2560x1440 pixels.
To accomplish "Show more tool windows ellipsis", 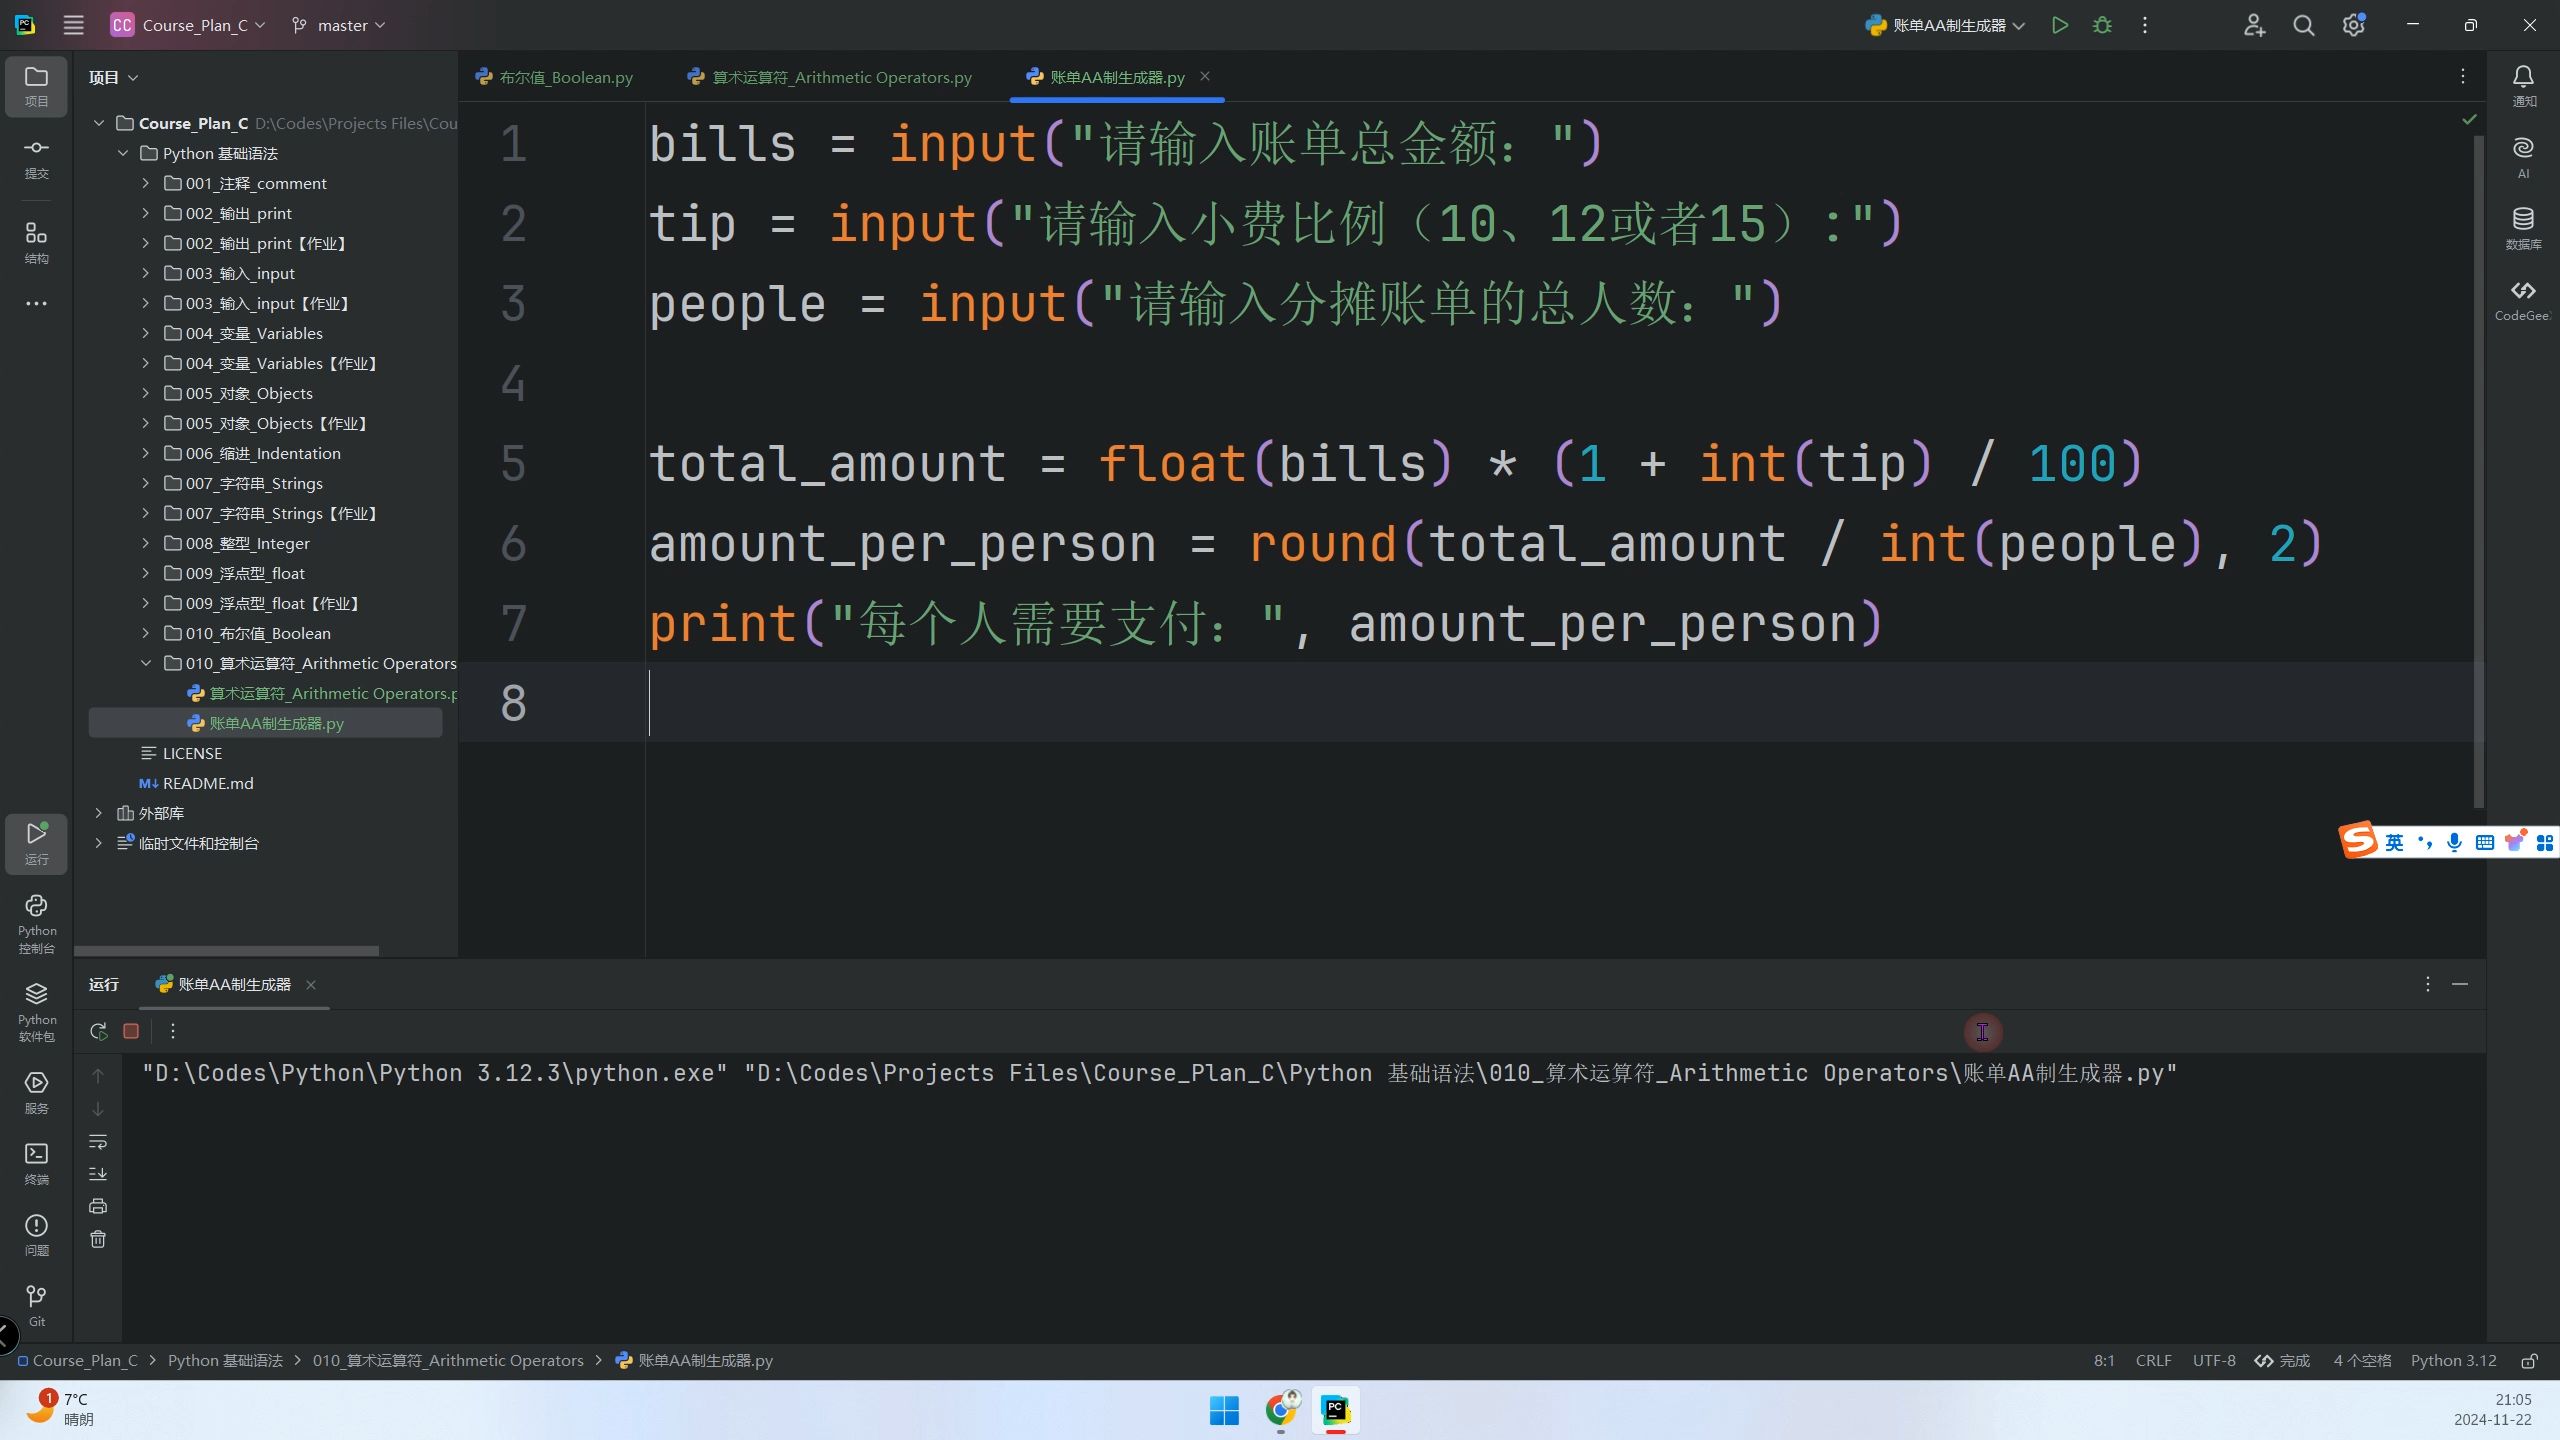I will 36,303.
